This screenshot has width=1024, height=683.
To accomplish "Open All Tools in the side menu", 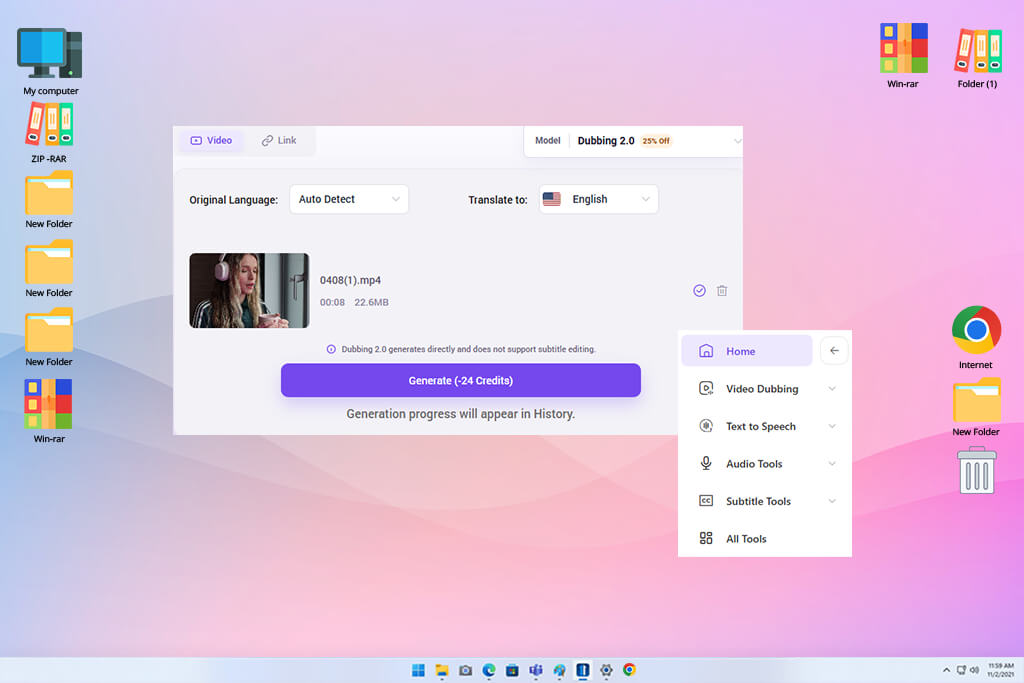I will (746, 539).
